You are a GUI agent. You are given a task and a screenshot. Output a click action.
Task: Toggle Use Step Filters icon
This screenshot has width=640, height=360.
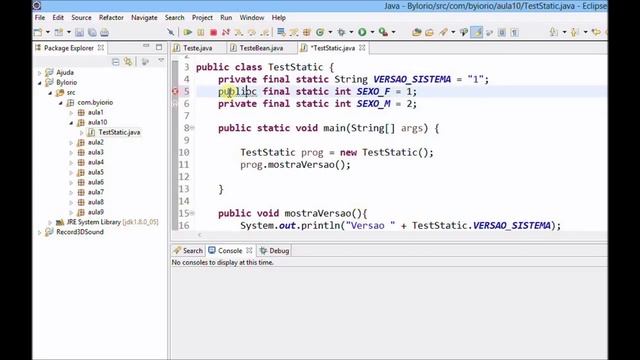(x=294, y=32)
